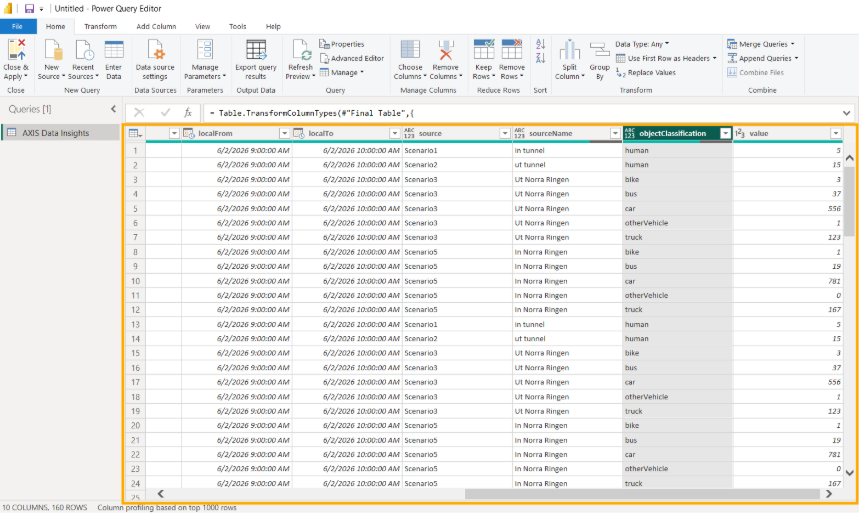Click the horizontal scrollbar left arrow

[161, 494]
